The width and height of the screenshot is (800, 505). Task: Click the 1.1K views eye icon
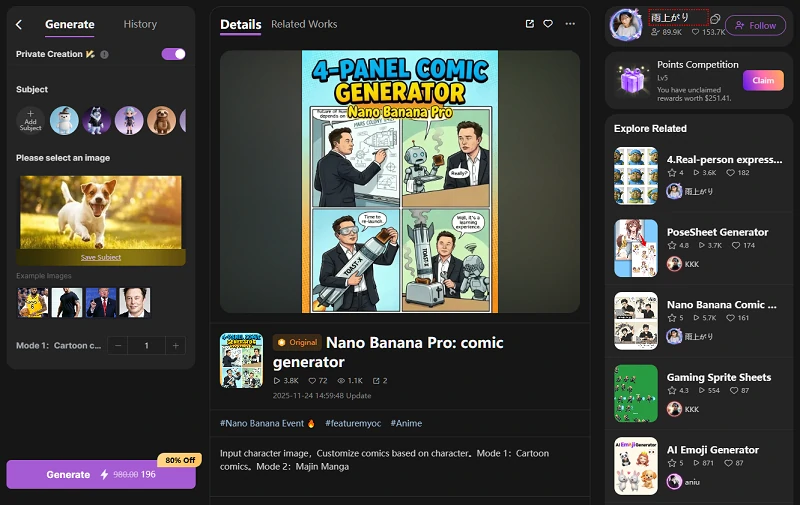pyautogui.click(x=341, y=381)
